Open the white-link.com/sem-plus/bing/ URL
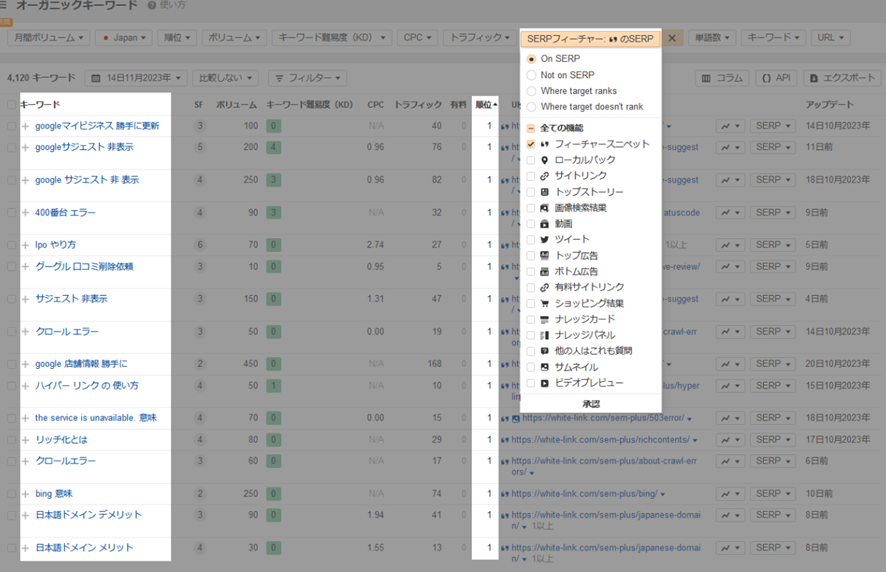Image resolution: width=886 pixels, height=572 pixels. [x=584, y=494]
